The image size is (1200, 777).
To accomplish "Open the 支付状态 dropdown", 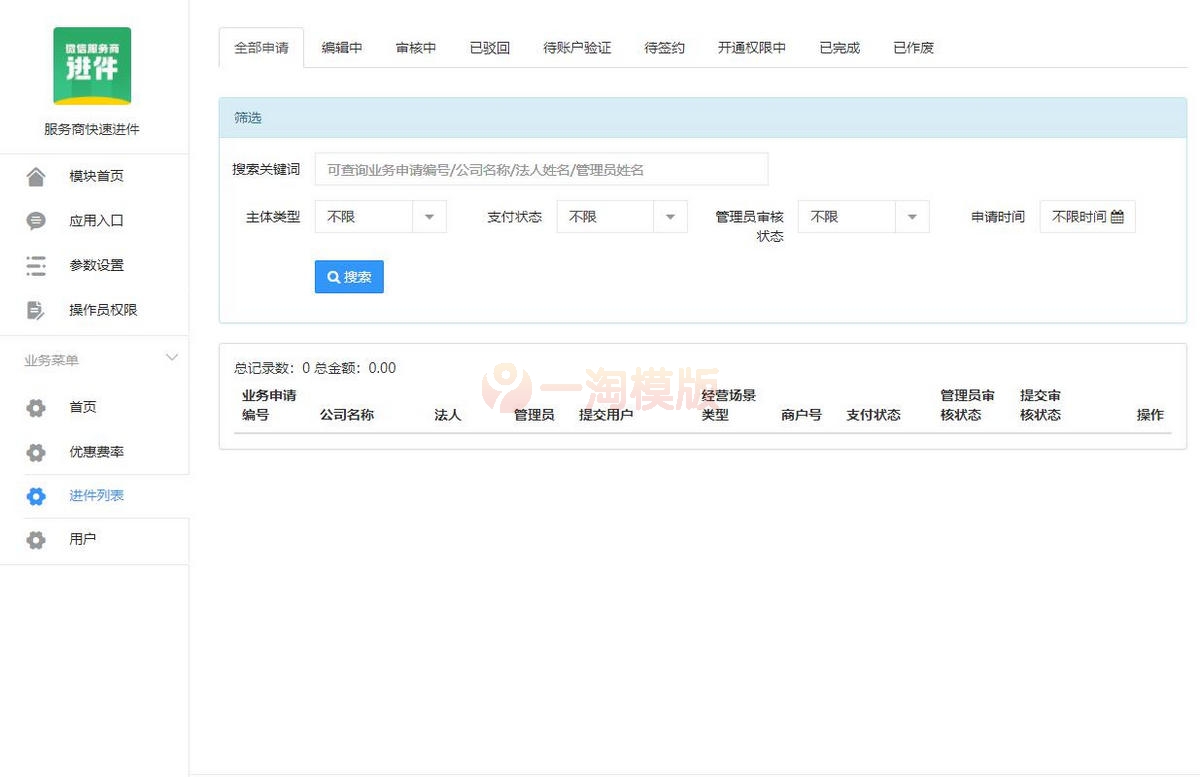I will [x=672, y=216].
